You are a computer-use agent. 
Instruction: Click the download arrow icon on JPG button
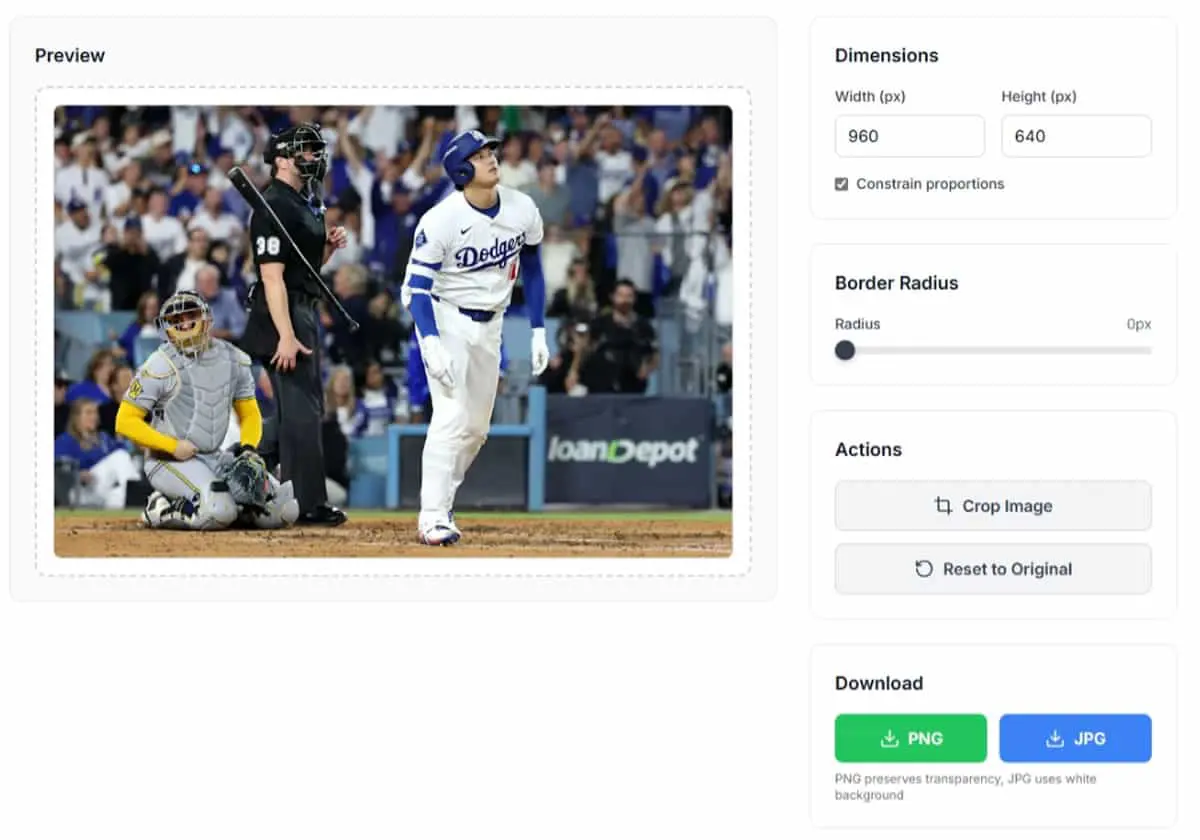(1055, 739)
